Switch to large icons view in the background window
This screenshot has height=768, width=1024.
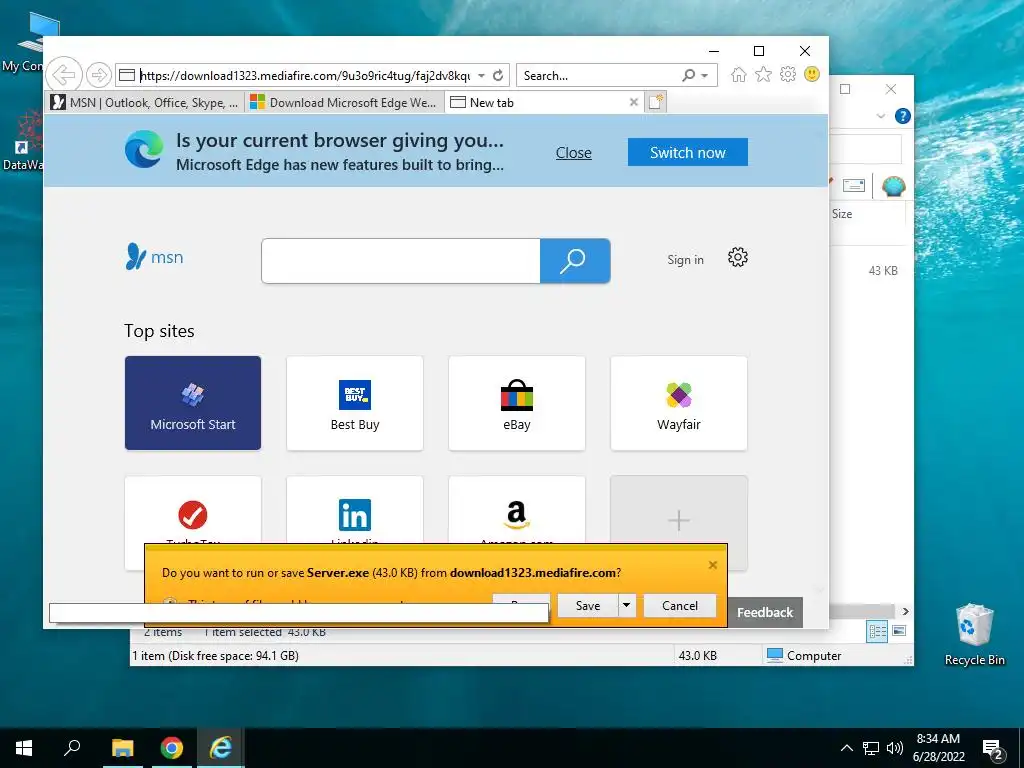(899, 631)
